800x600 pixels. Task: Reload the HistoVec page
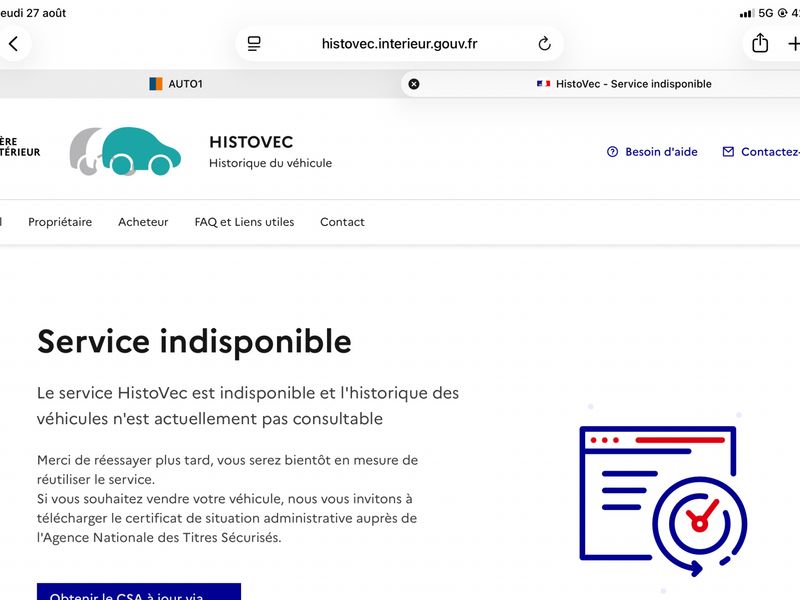544,44
